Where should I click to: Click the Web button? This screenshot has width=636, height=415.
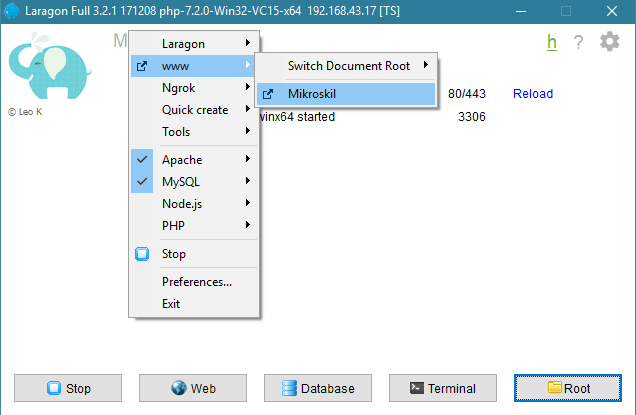click(193, 388)
